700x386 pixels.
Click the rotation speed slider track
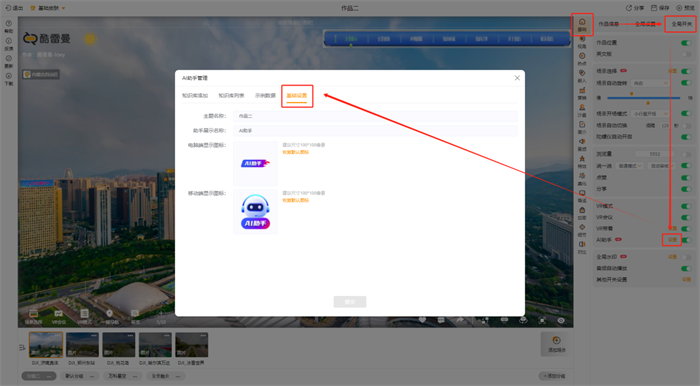643,98
